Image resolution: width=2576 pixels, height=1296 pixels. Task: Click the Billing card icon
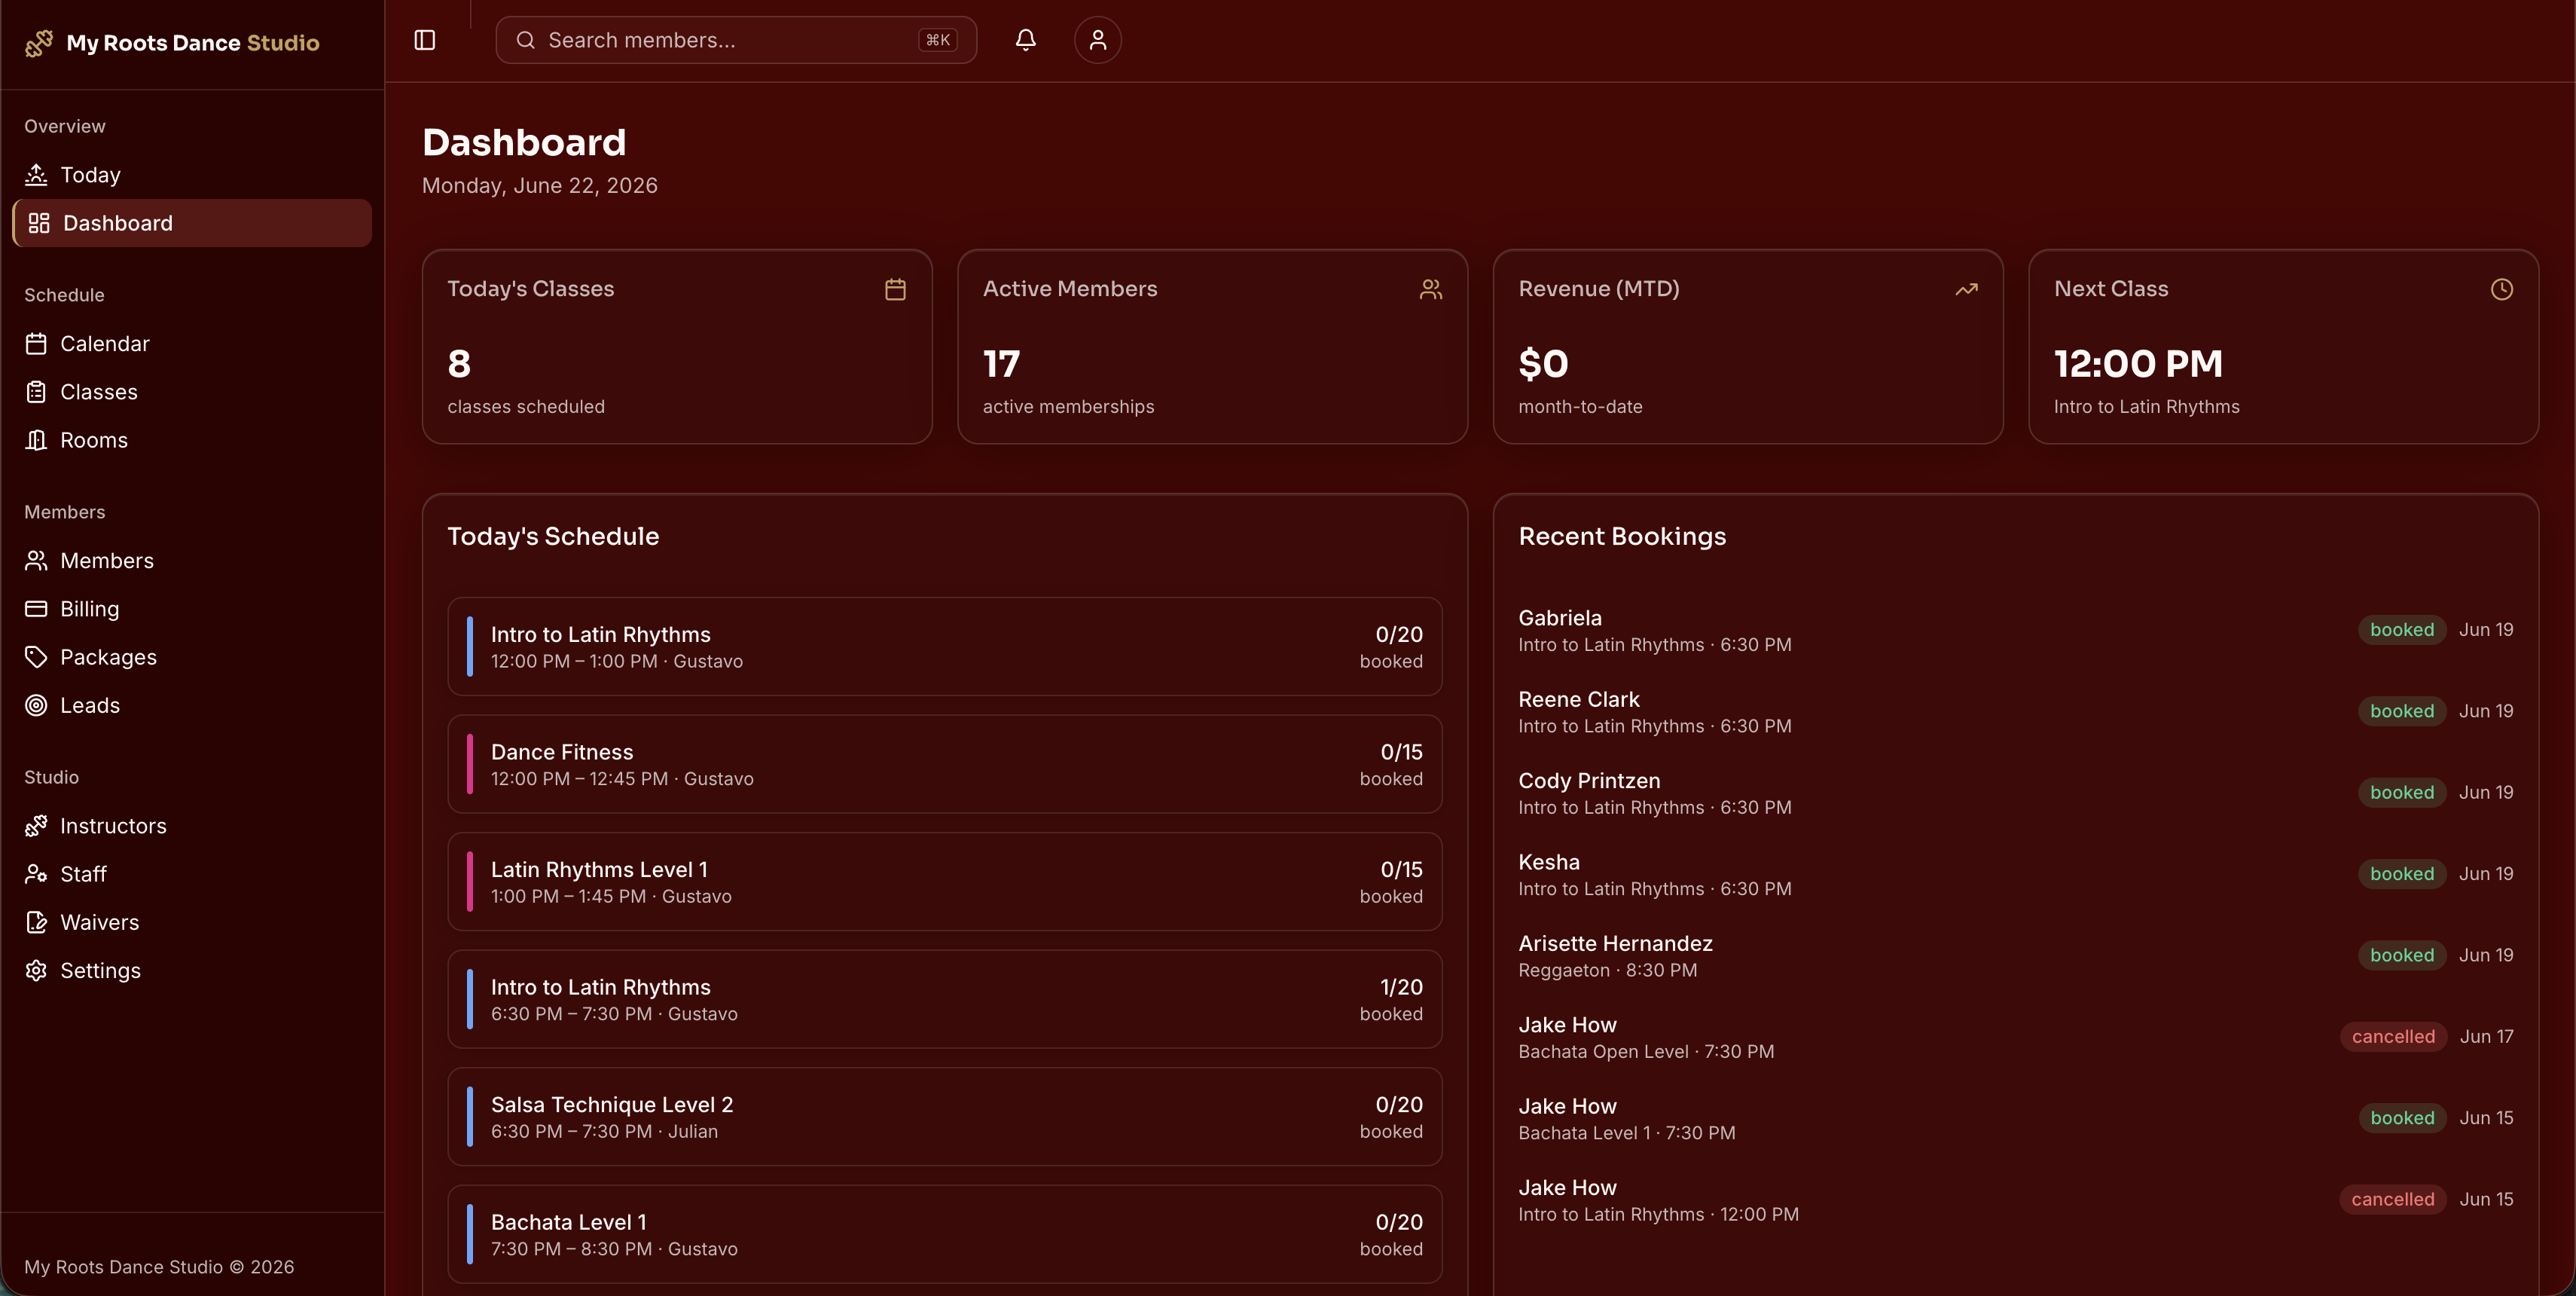coord(36,609)
